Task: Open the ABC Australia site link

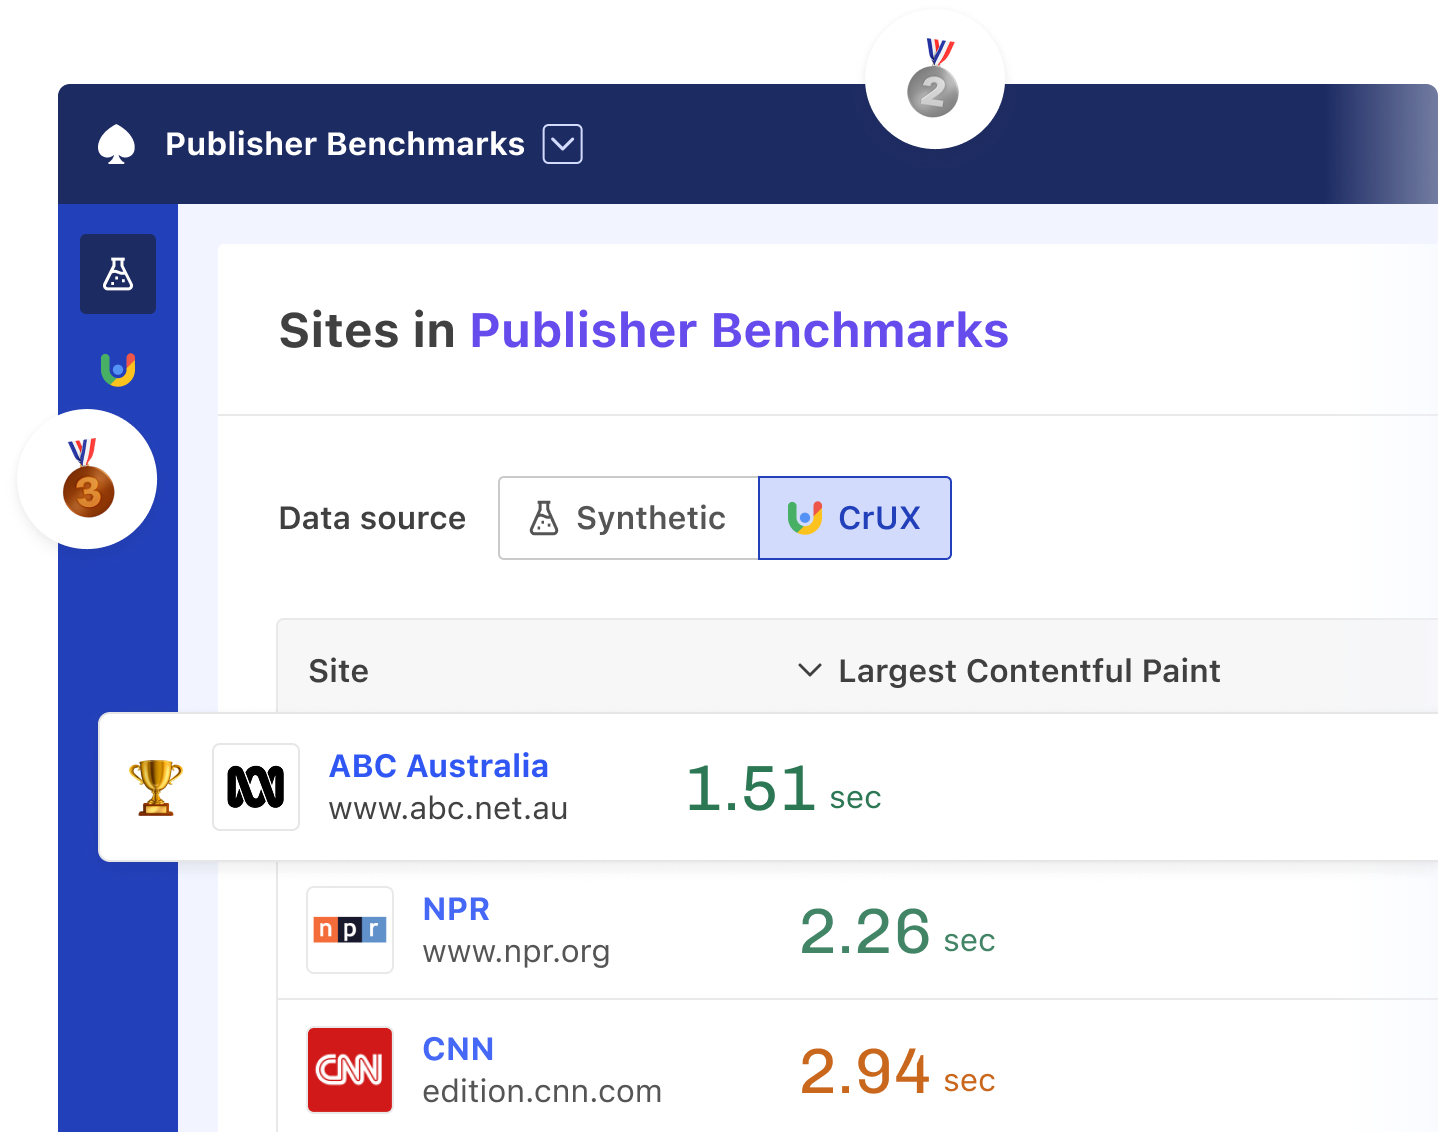Action: pyautogui.click(x=438, y=766)
